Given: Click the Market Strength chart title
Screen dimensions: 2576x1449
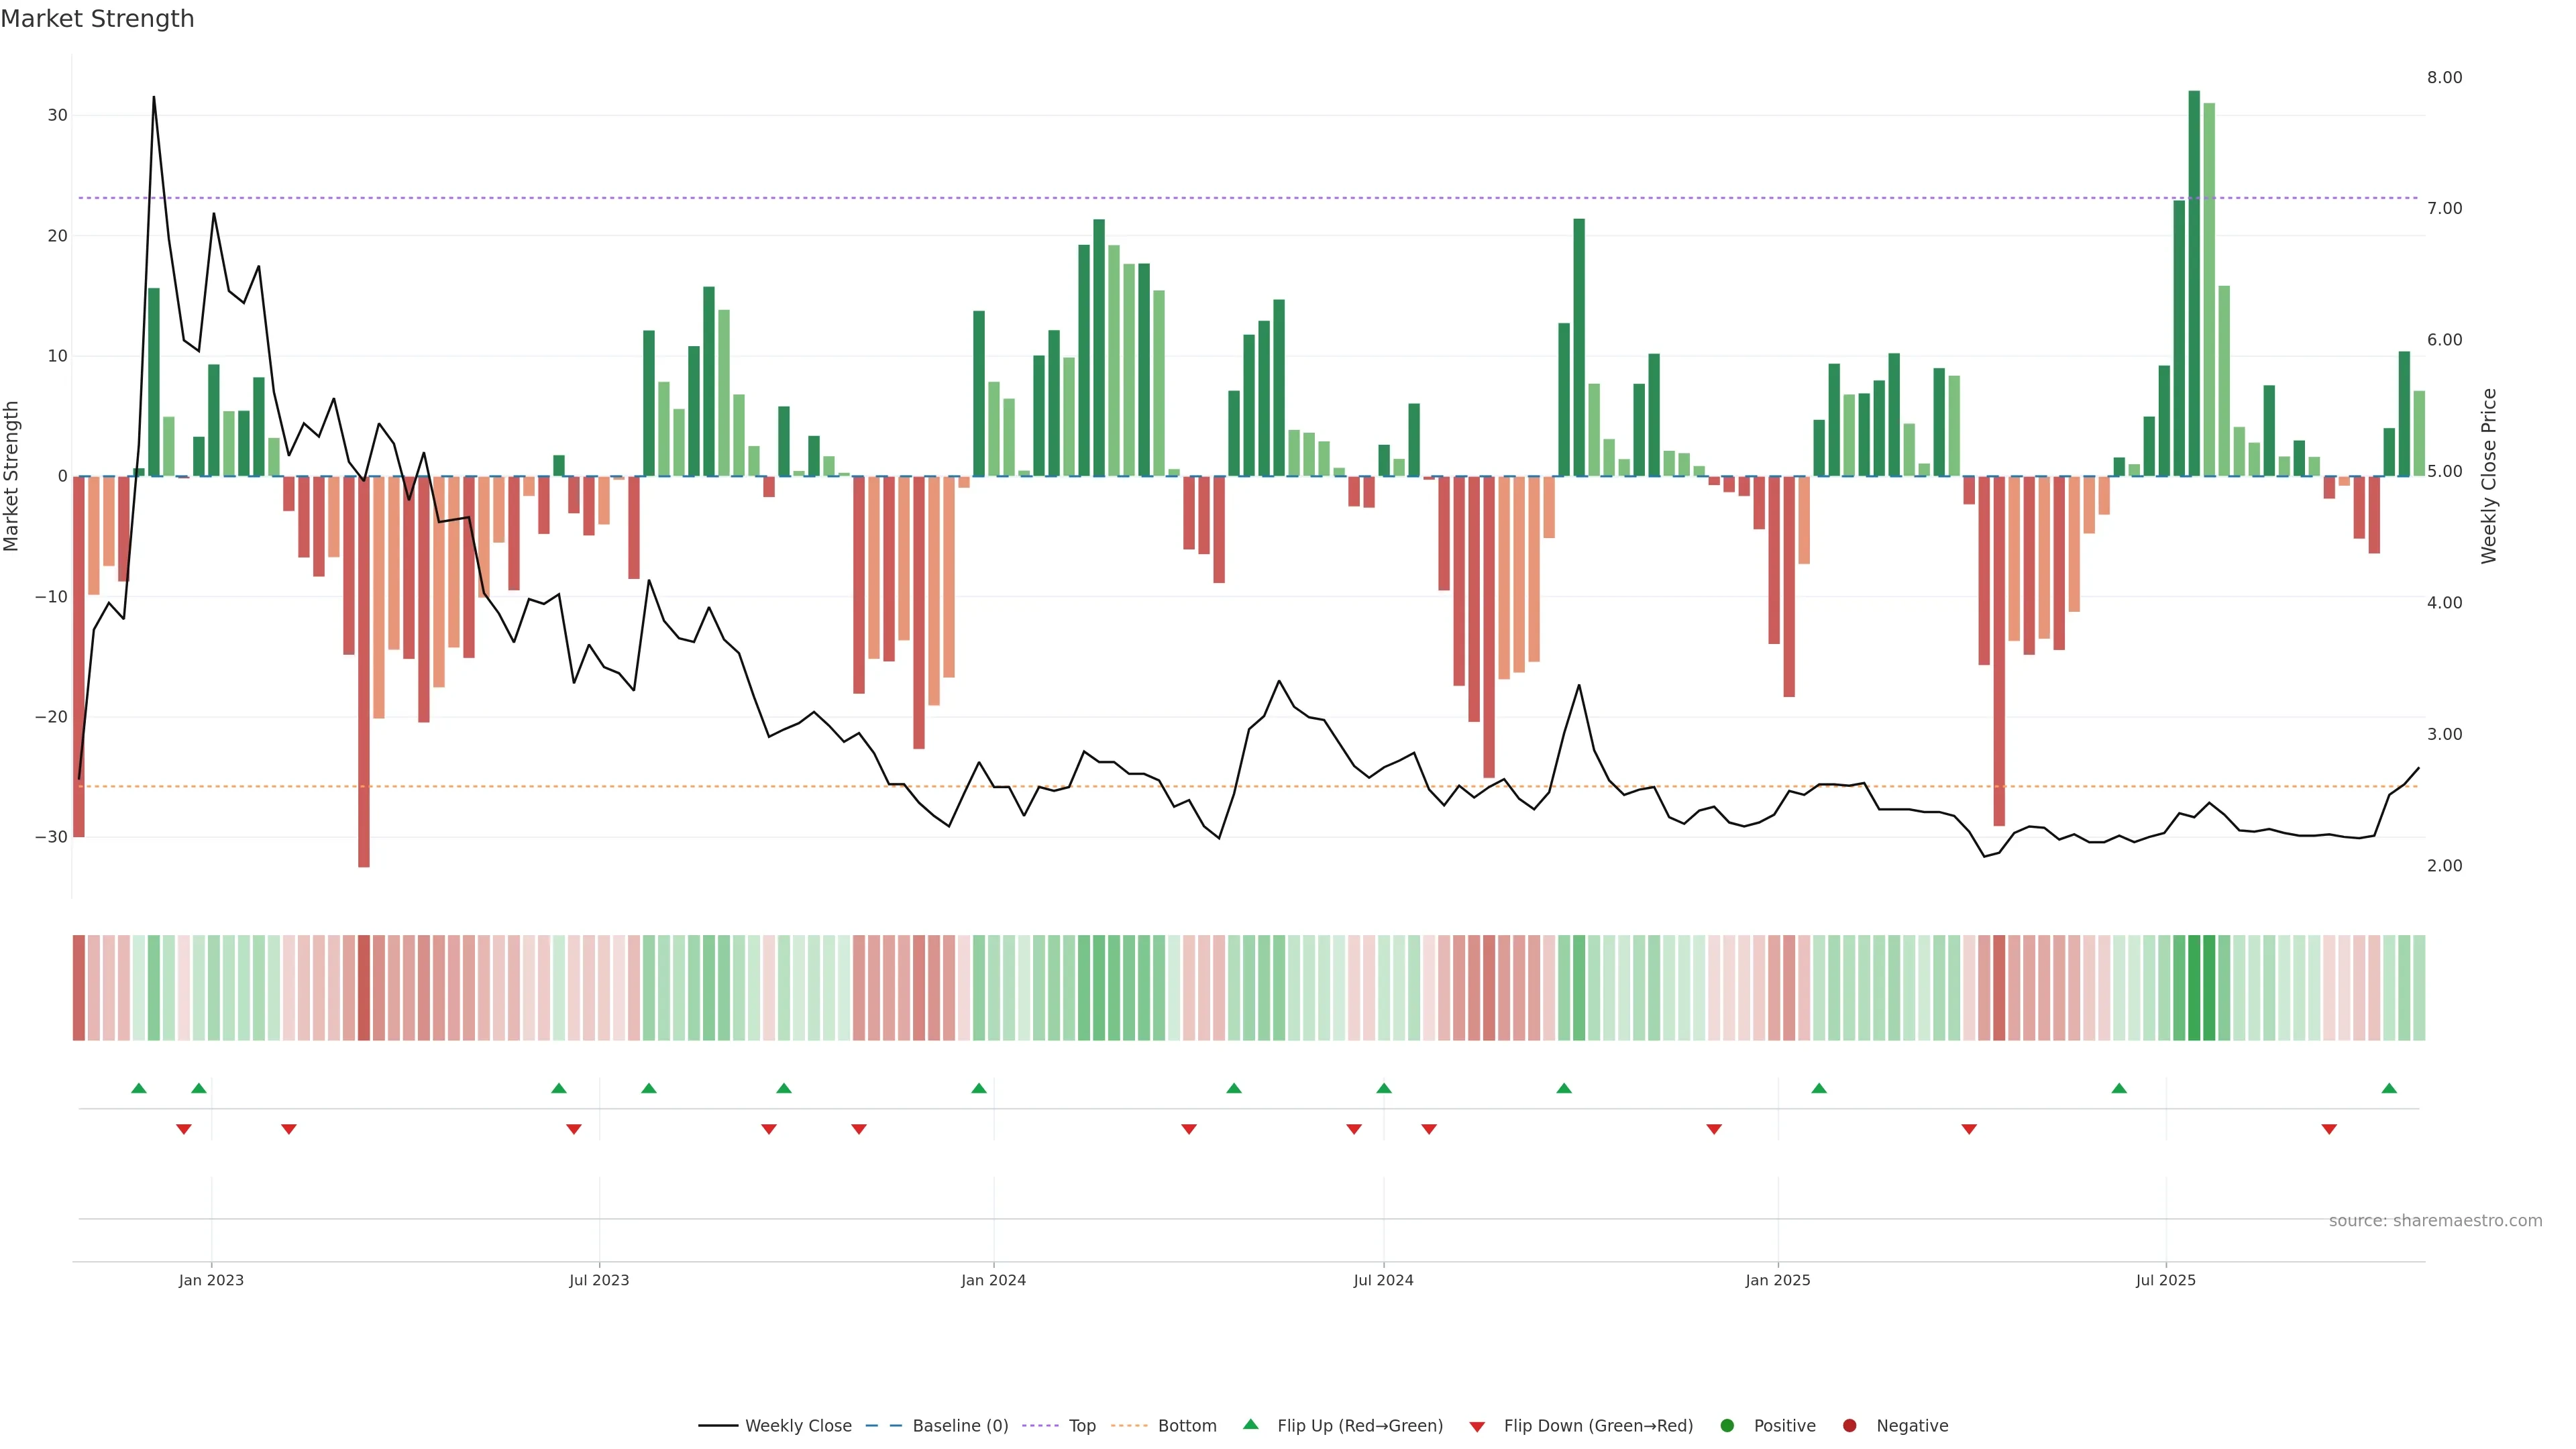Looking at the screenshot, I should [97, 19].
